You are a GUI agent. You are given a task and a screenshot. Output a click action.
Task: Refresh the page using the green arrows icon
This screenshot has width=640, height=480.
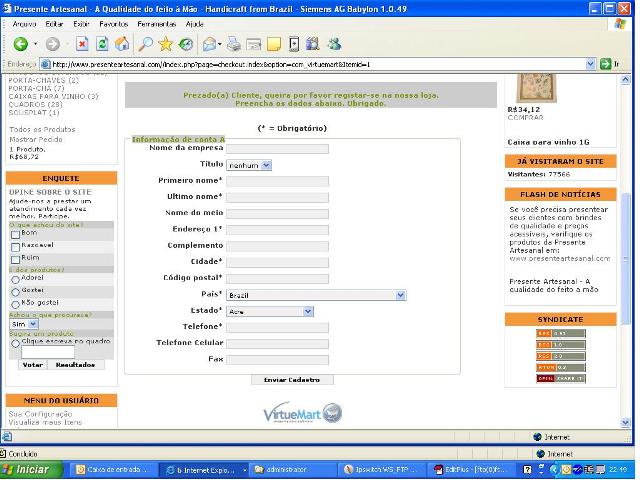pos(102,44)
